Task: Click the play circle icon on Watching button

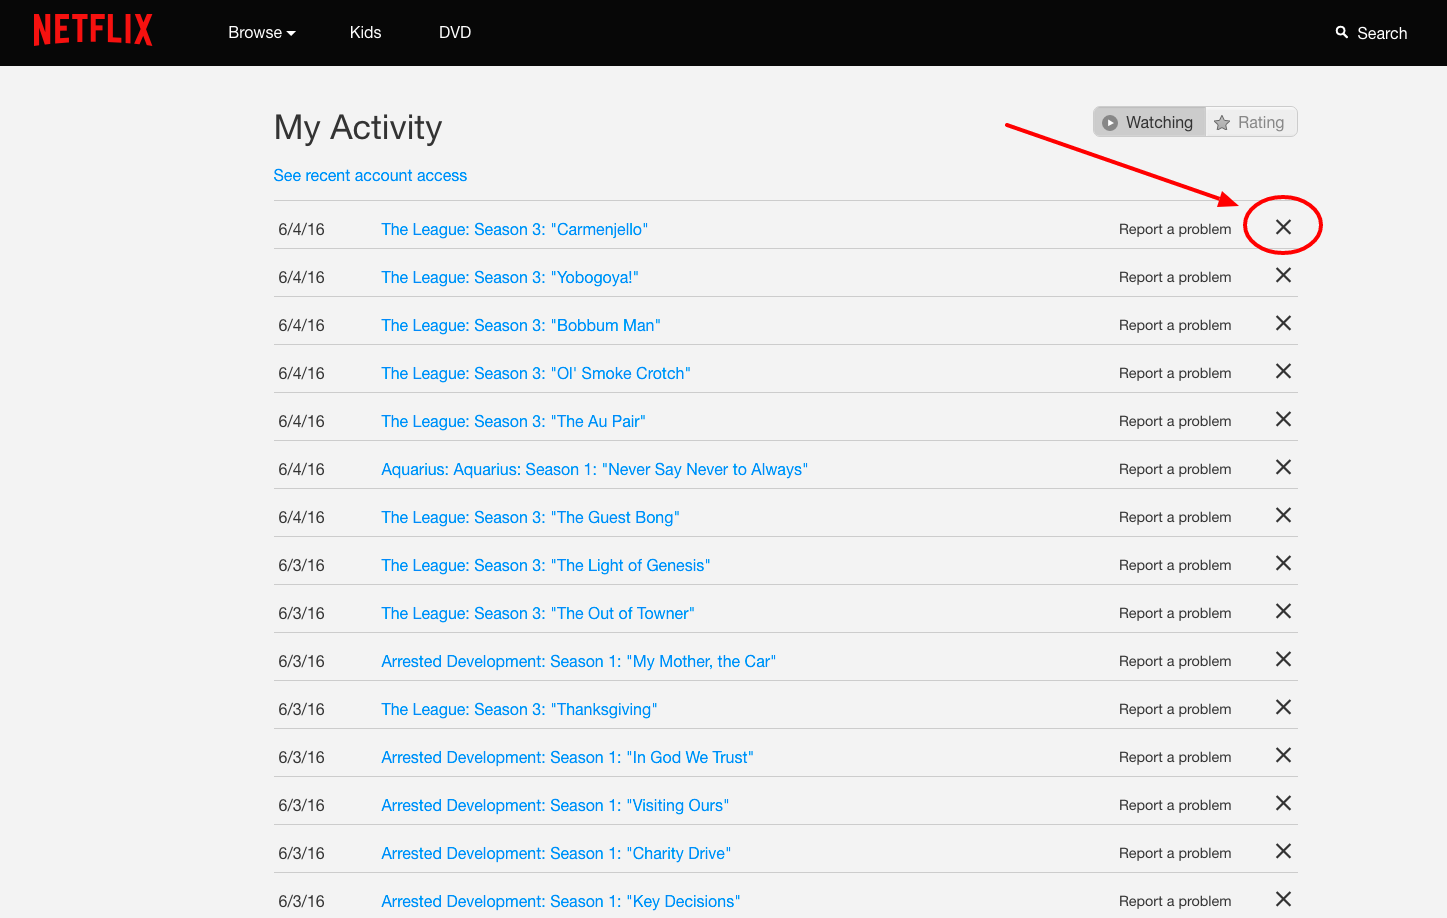Action: [x=1110, y=121]
